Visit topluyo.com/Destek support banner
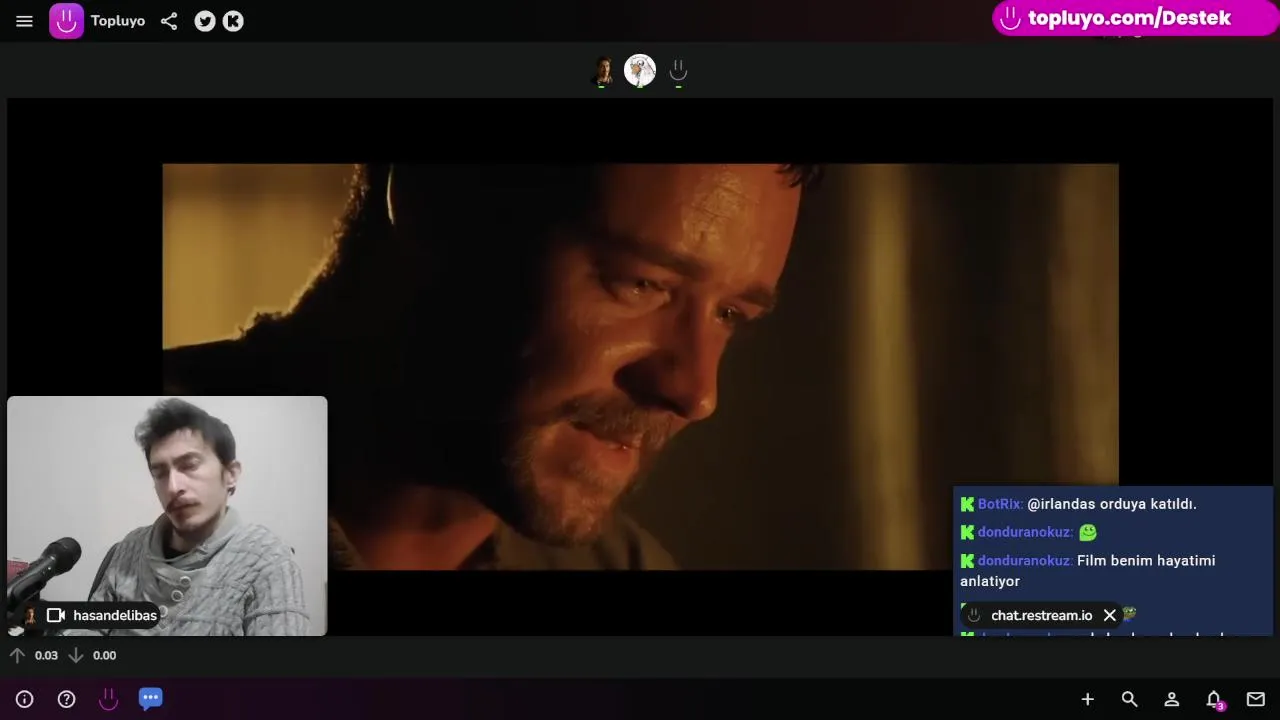 [1135, 18]
